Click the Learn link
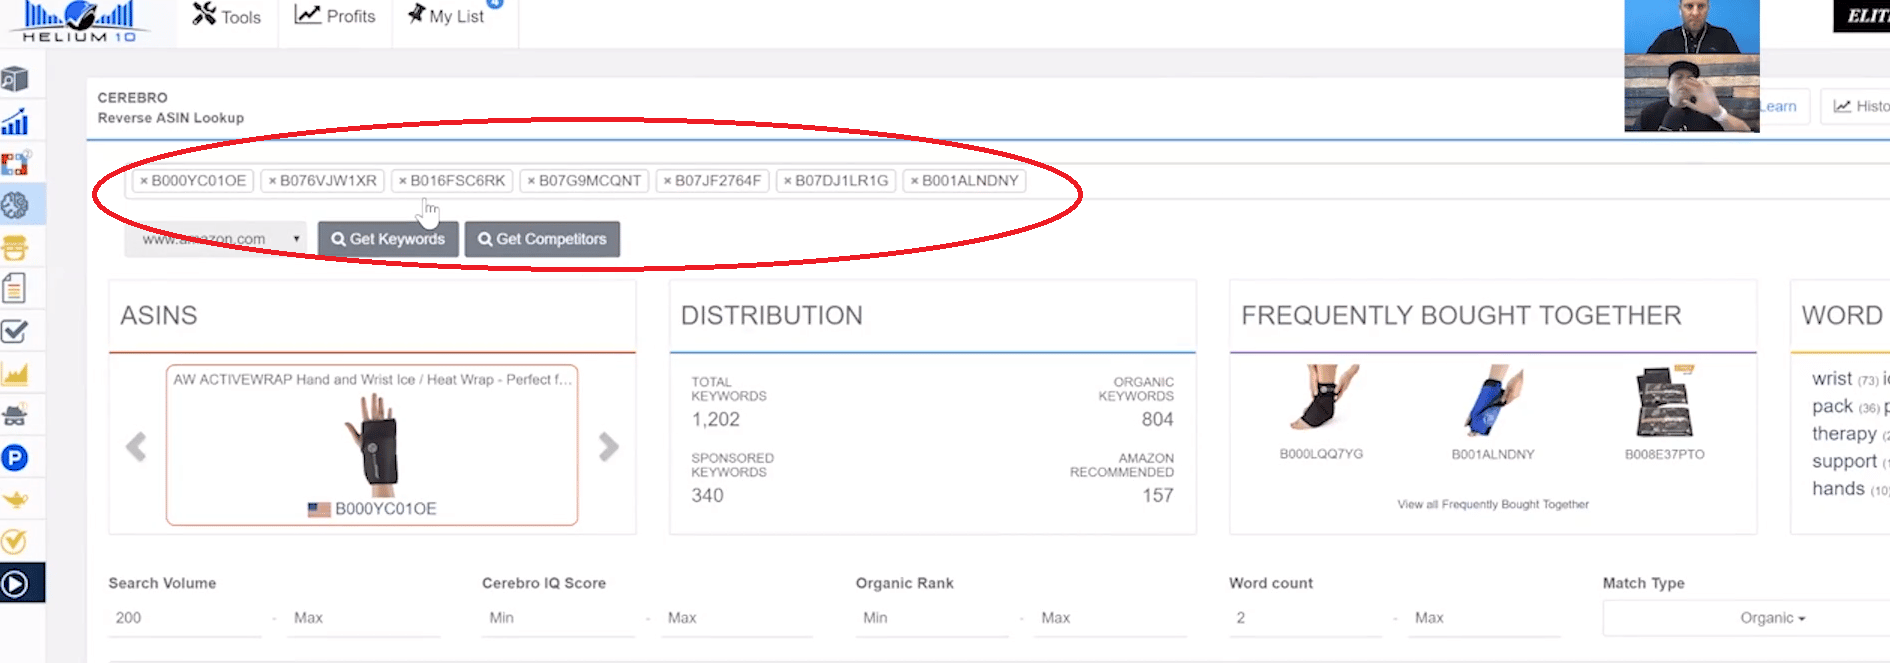1890x666 pixels. pos(1778,106)
